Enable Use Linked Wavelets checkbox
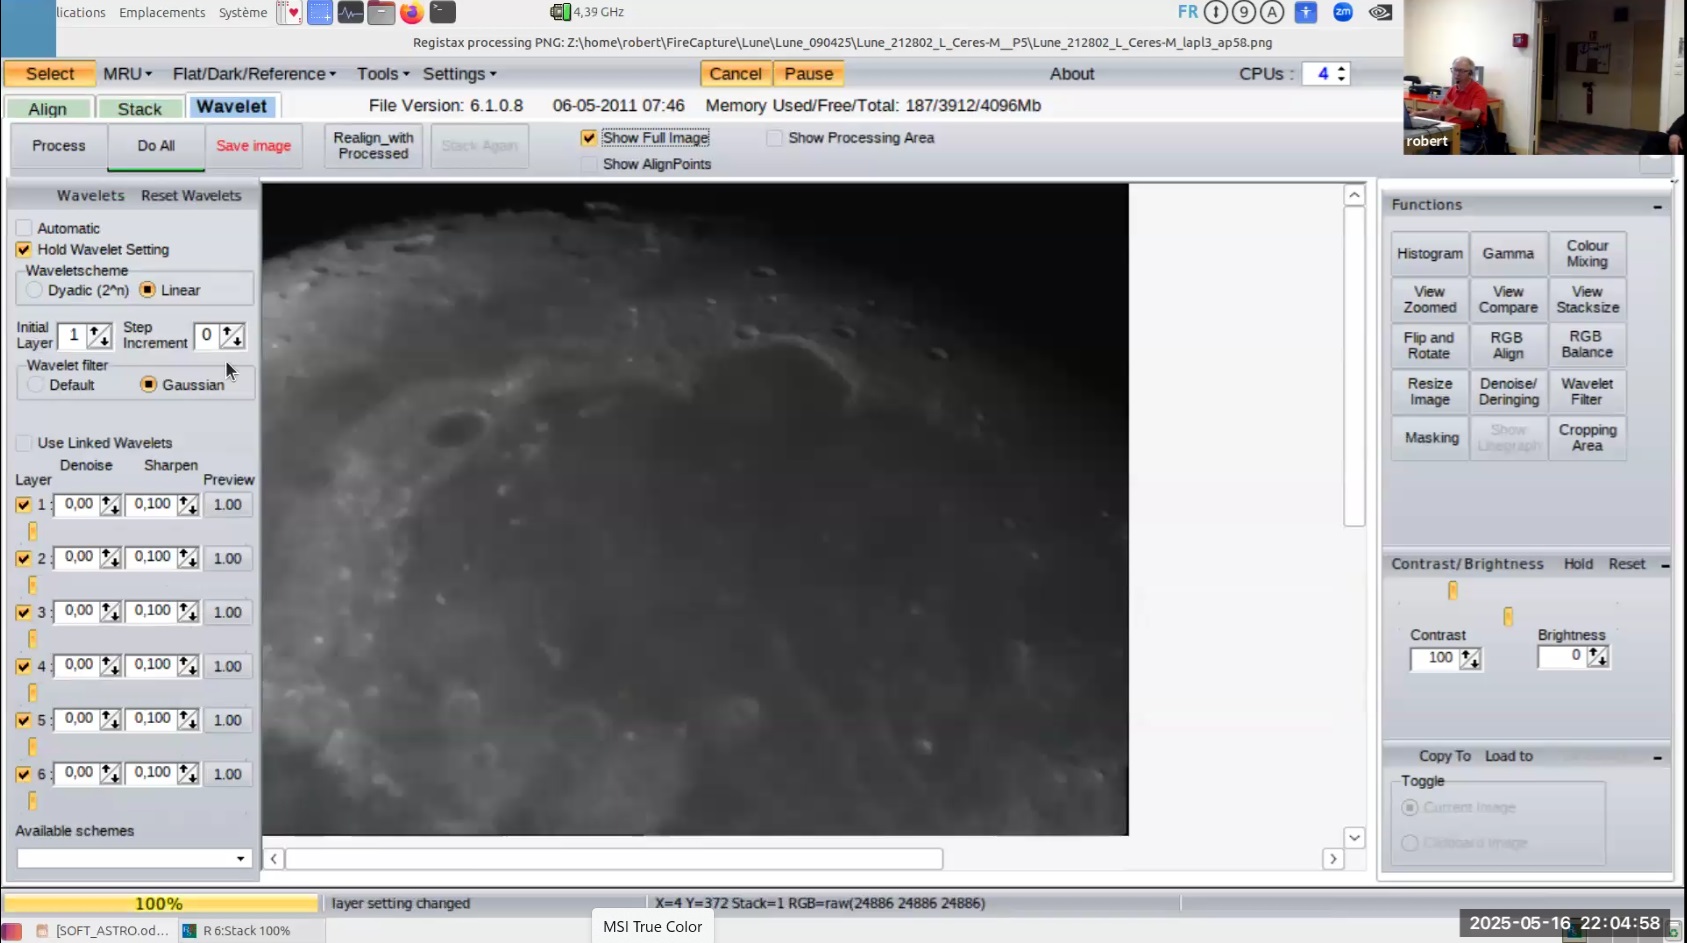The image size is (1687, 943). click(x=24, y=443)
